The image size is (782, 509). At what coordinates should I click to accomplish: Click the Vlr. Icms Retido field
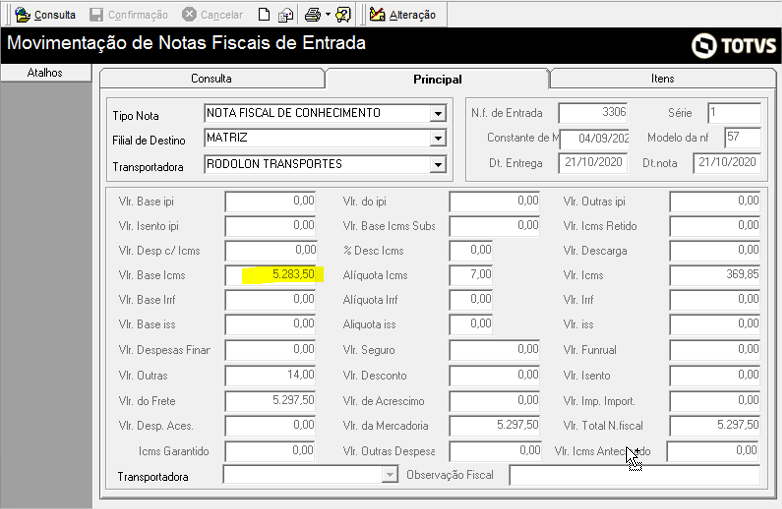[x=715, y=226]
